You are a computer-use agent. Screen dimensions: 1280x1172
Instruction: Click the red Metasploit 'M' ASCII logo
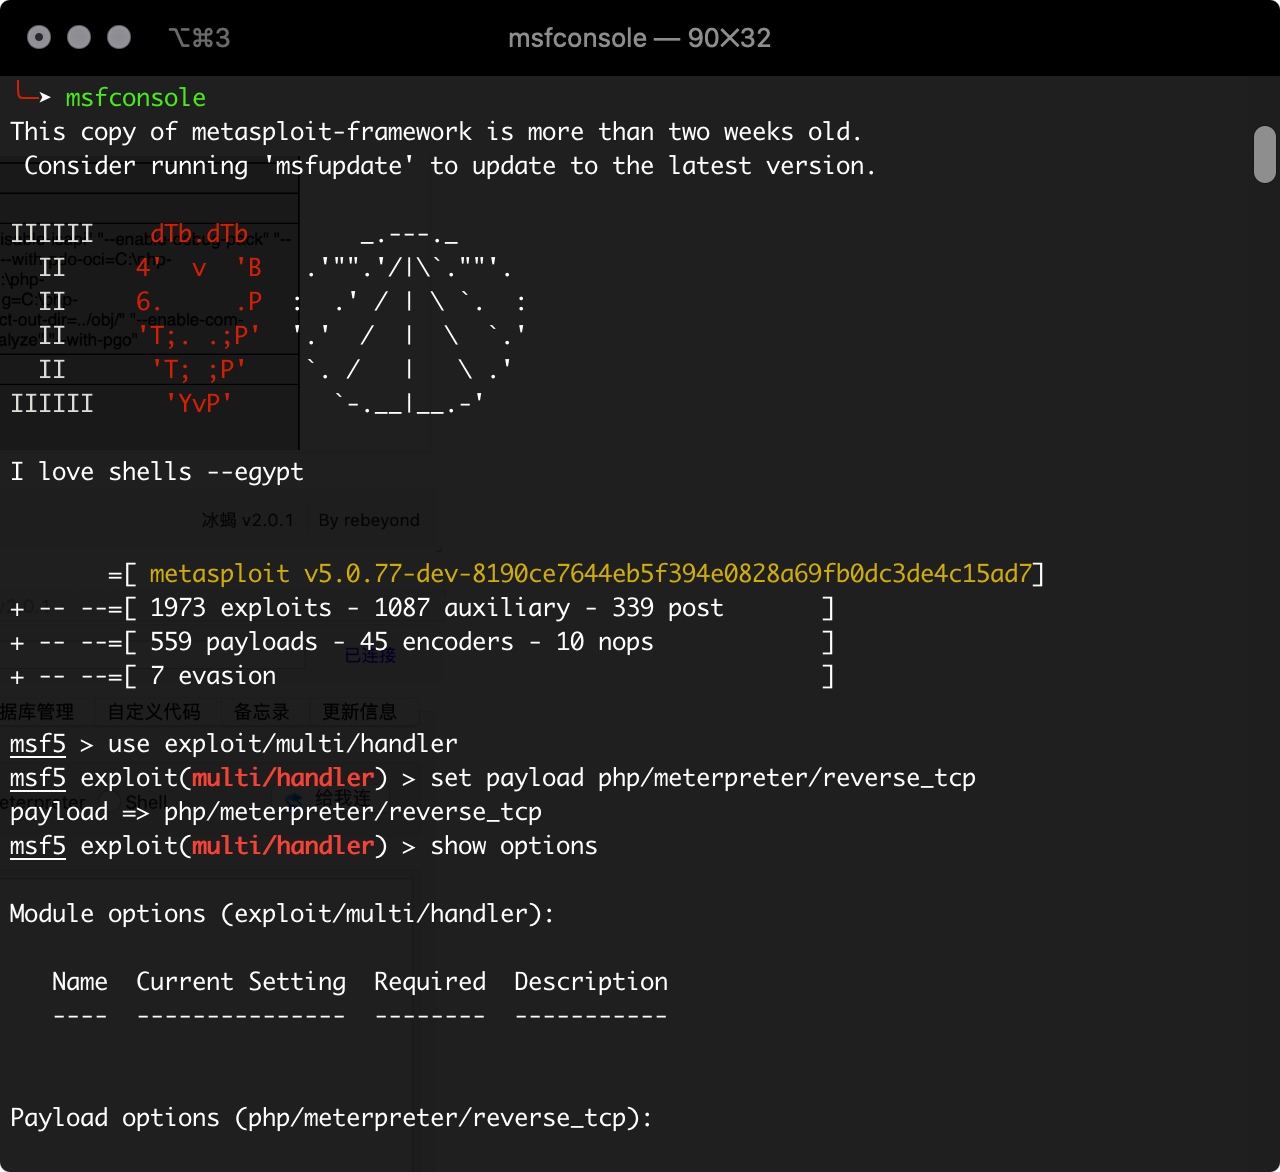(x=200, y=318)
